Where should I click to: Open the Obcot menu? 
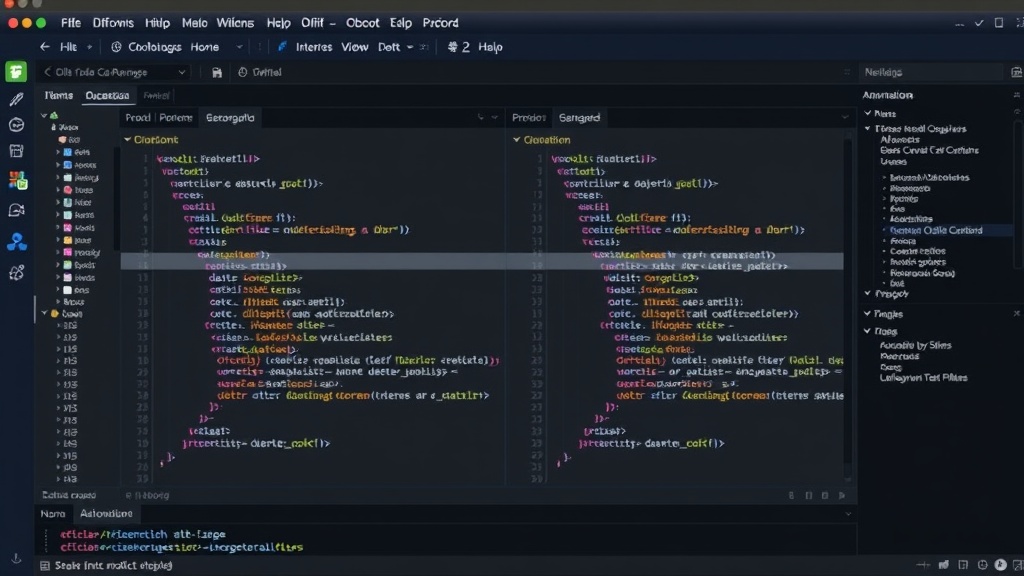362,23
